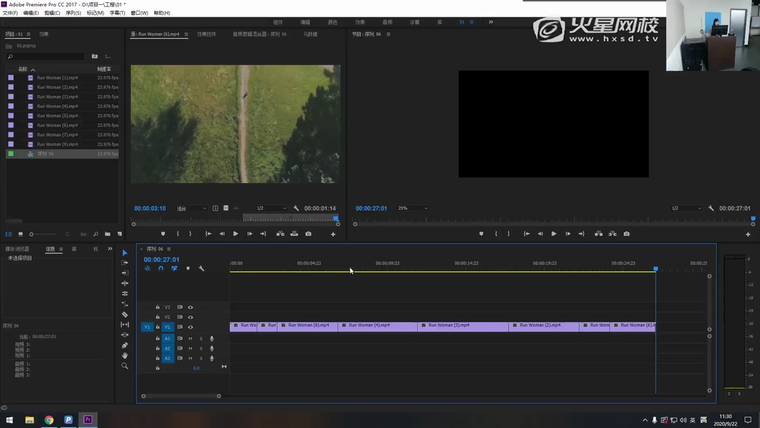Toggle V1 track output eye icon
This screenshot has width=760, height=428.
[x=190, y=327]
